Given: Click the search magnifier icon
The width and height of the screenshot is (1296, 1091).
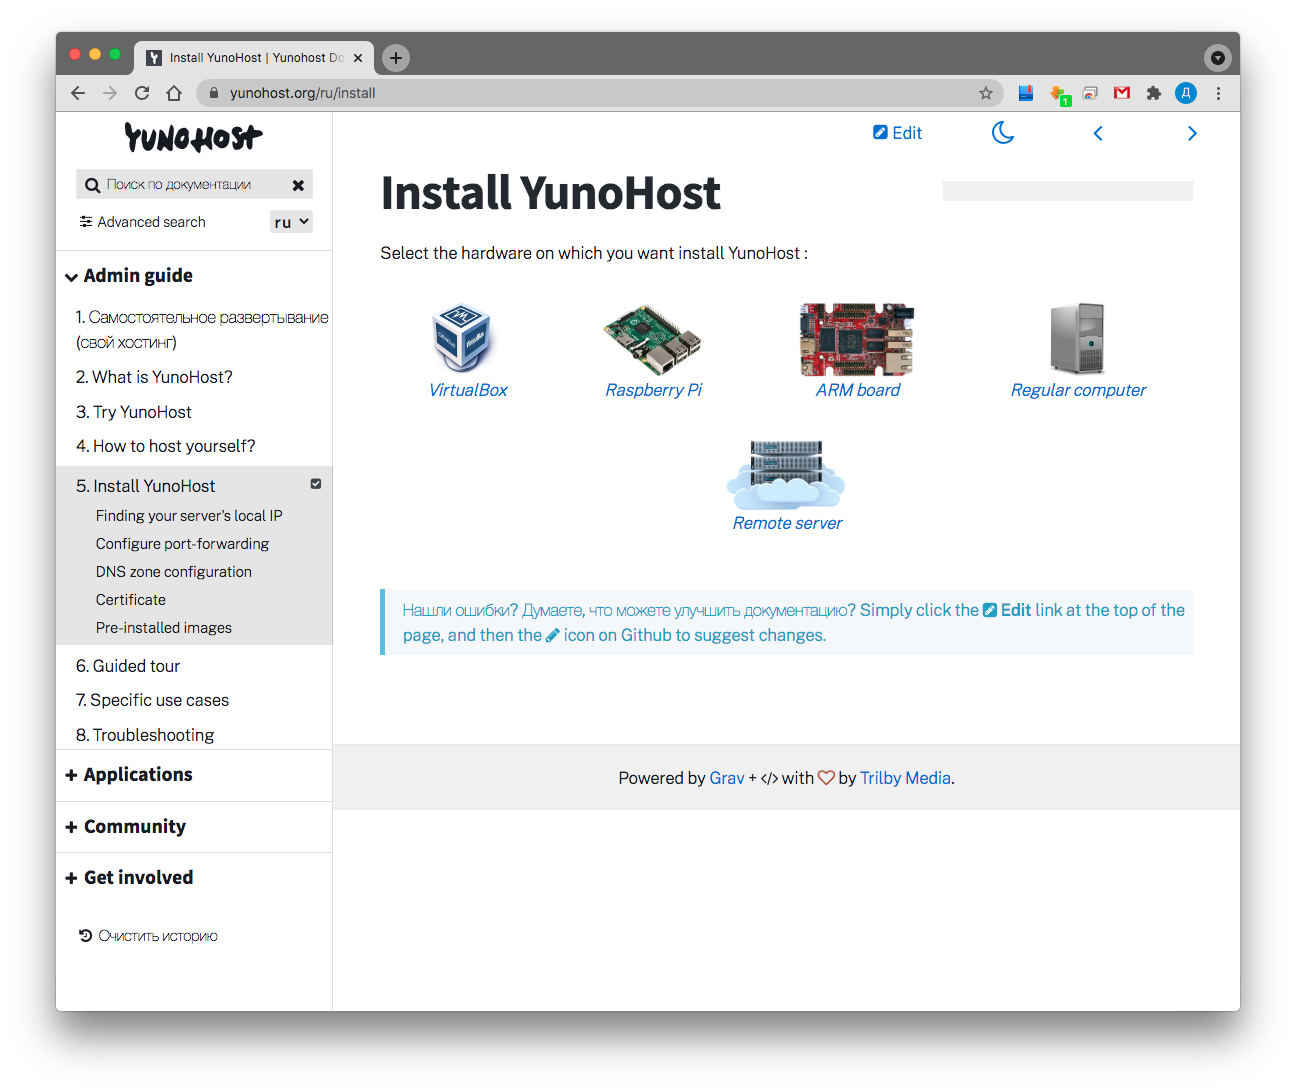Looking at the screenshot, I should tap(92, 185).
